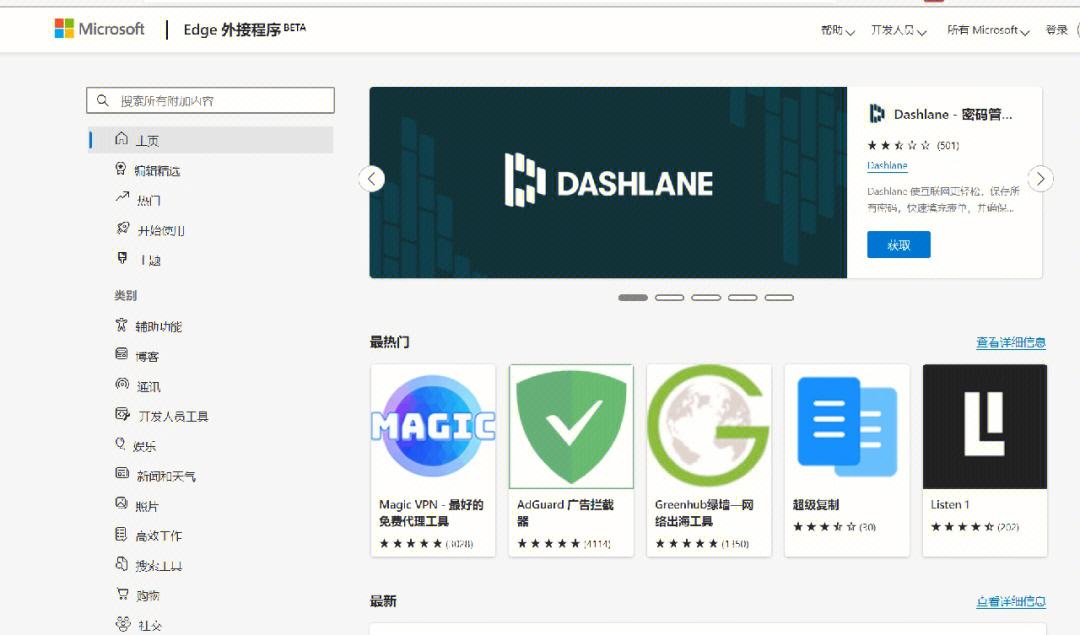Open the AdGuard 广告拦截器 extension card

tap(571, 460)
